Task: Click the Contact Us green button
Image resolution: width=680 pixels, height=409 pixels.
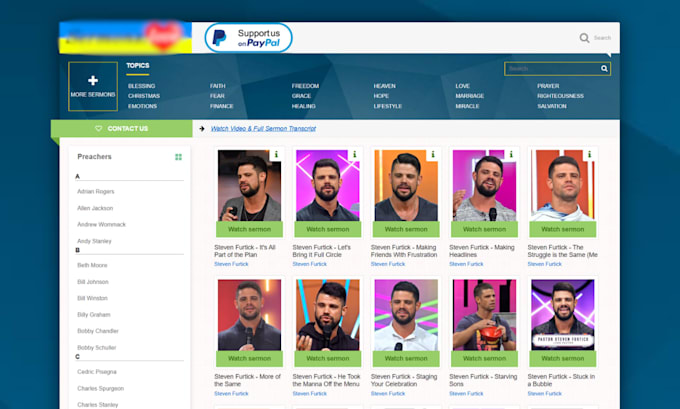Action: pos(122,128)
